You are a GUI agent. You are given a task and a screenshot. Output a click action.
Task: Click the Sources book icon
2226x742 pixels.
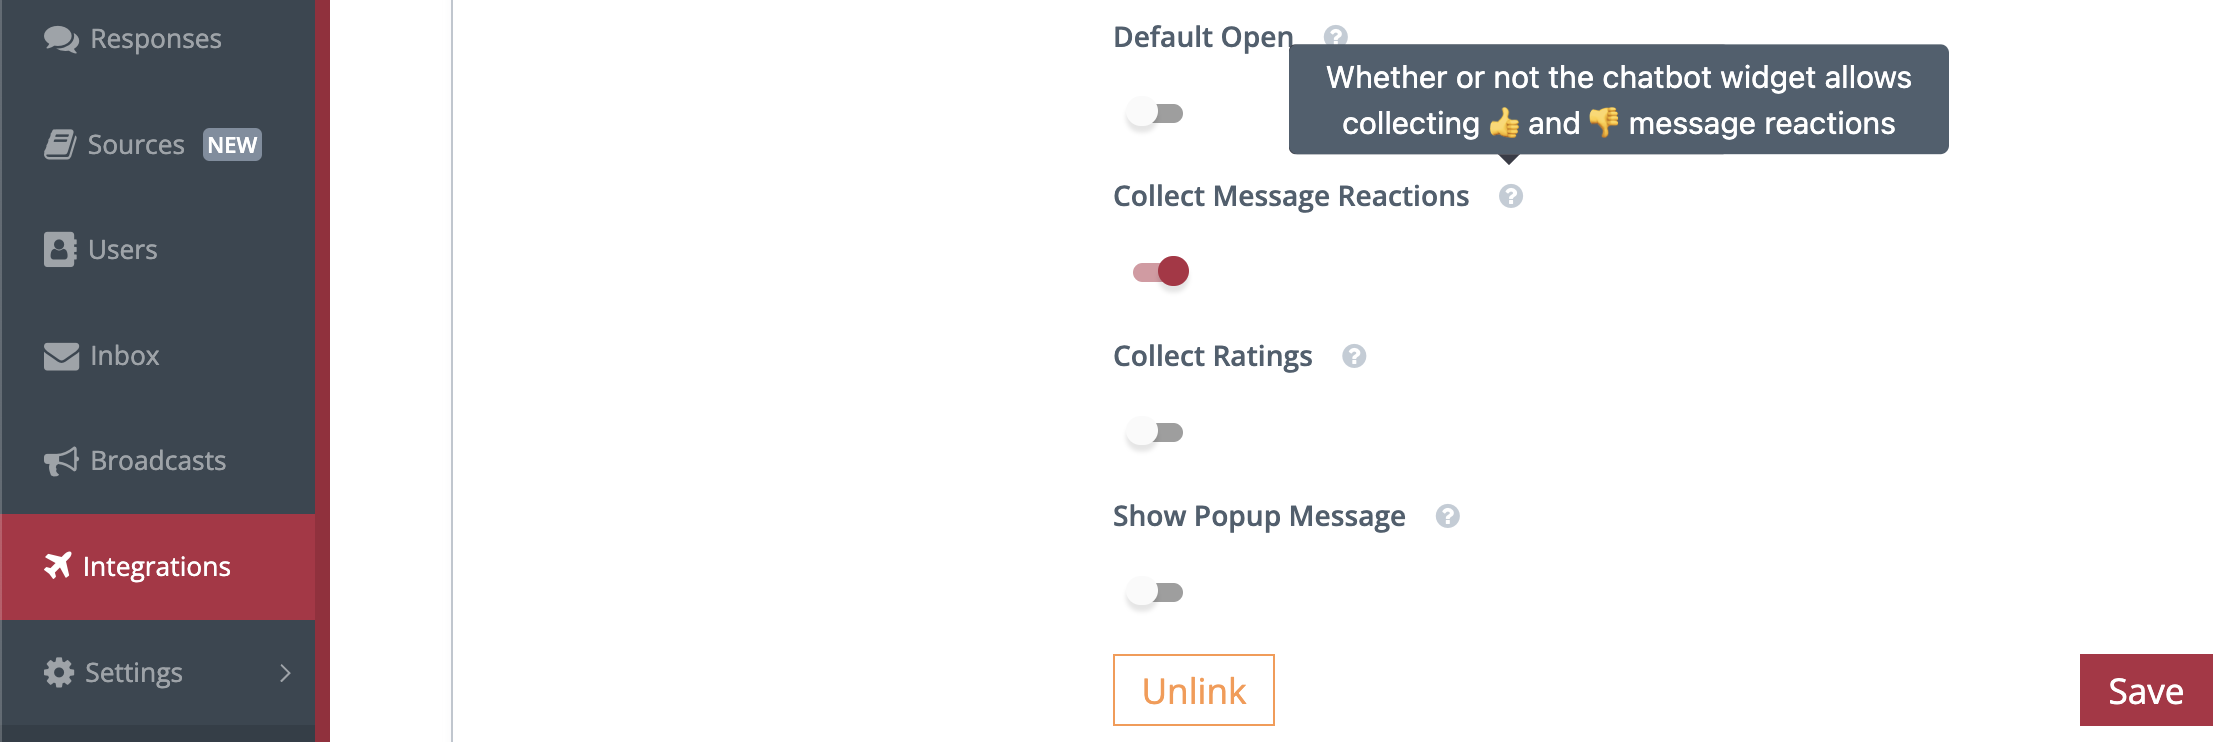60,145
